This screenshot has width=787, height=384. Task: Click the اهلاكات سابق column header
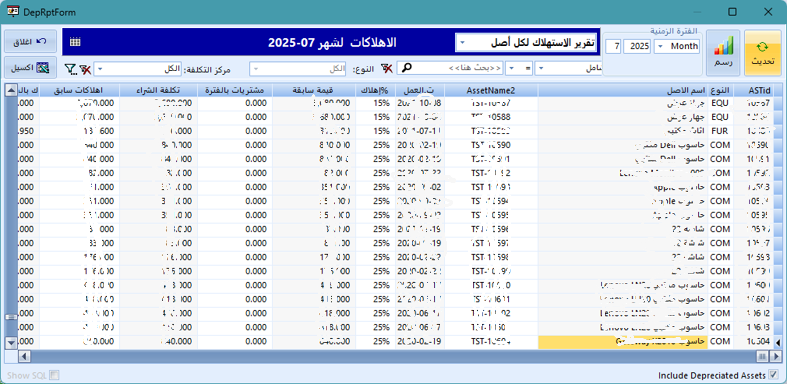[79, 90]
